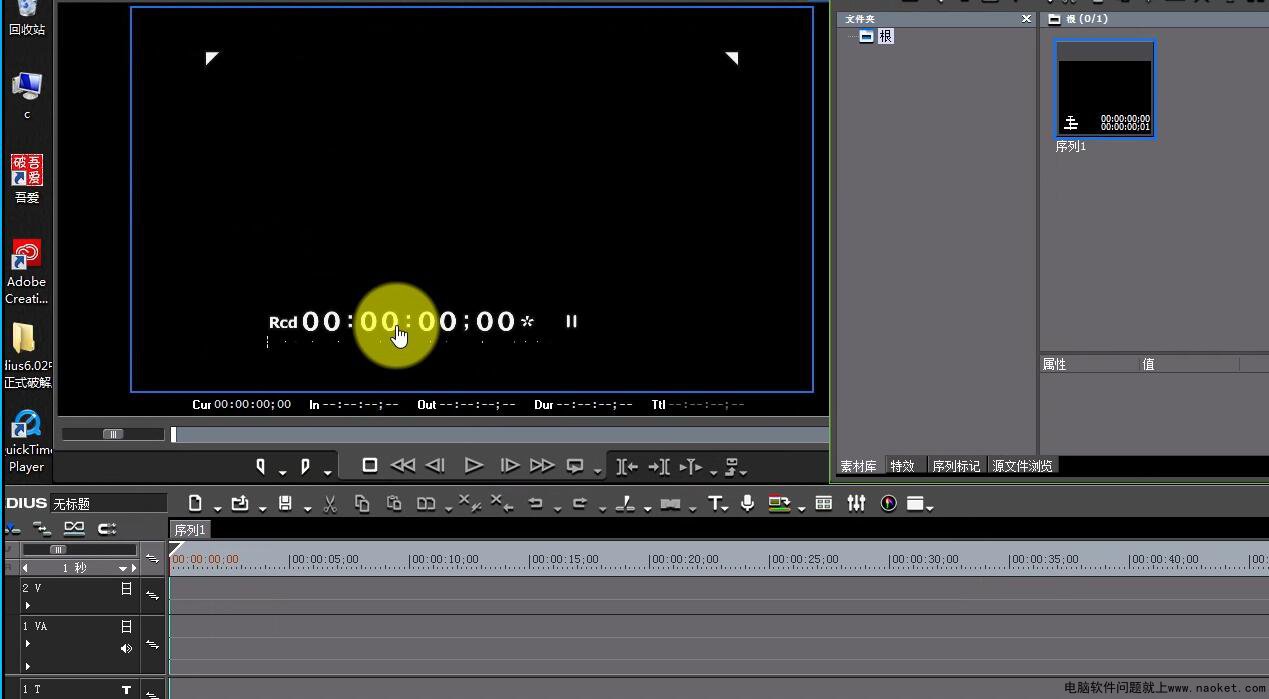Toggle video mute on the 2 V track
1269x699 pixels.
[x=126, y=589]
